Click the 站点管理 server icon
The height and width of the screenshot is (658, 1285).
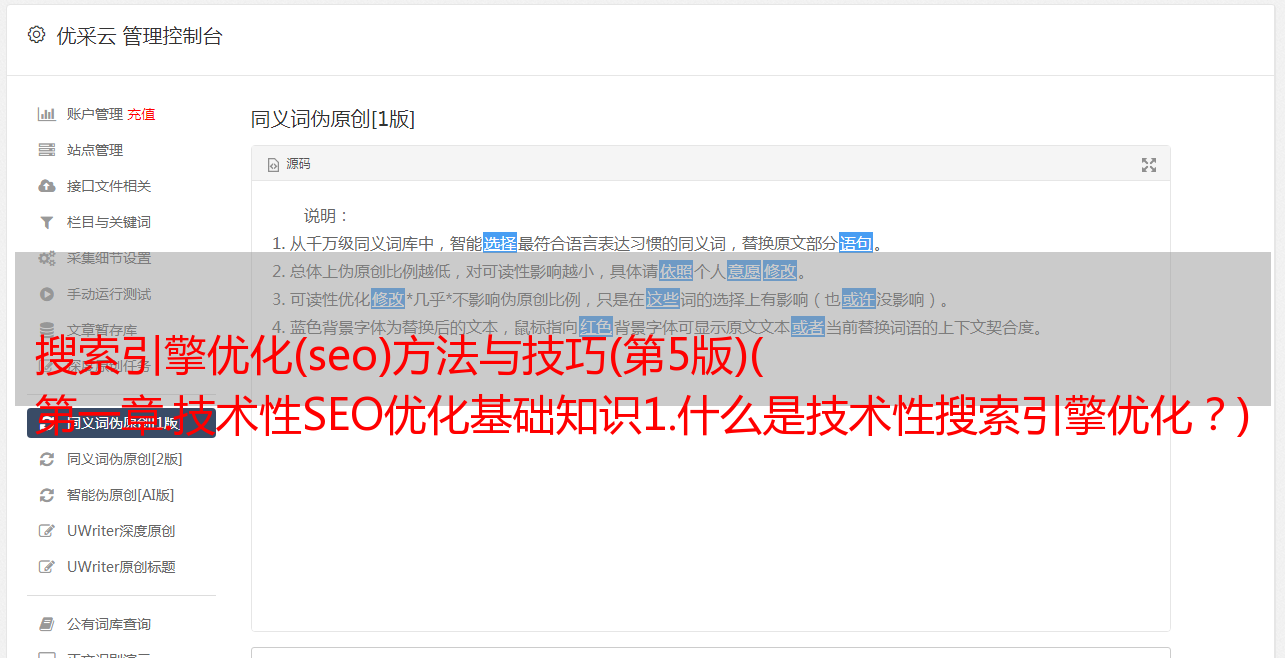46,150
